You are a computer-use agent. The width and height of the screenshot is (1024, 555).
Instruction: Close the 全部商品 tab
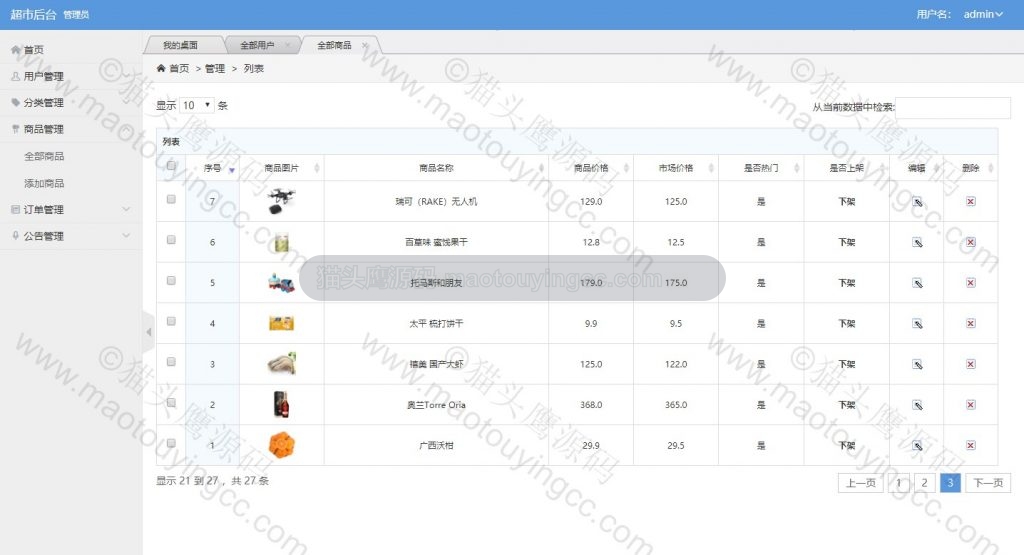[364, 45]
